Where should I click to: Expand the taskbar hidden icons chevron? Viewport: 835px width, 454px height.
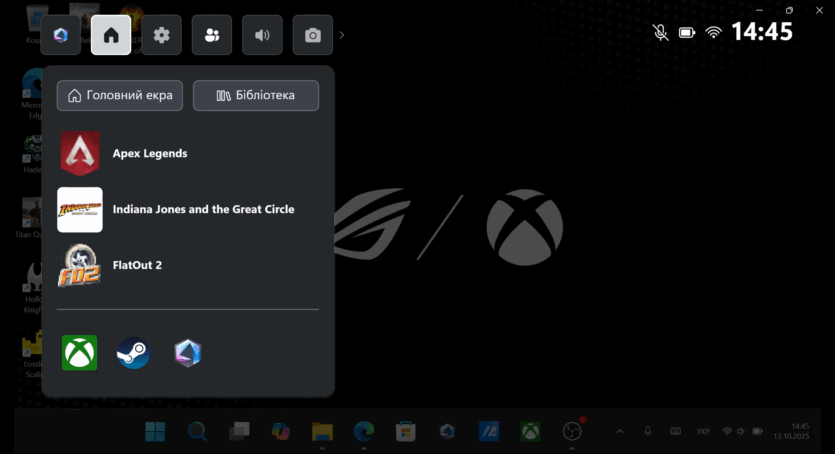coord(619,431)
